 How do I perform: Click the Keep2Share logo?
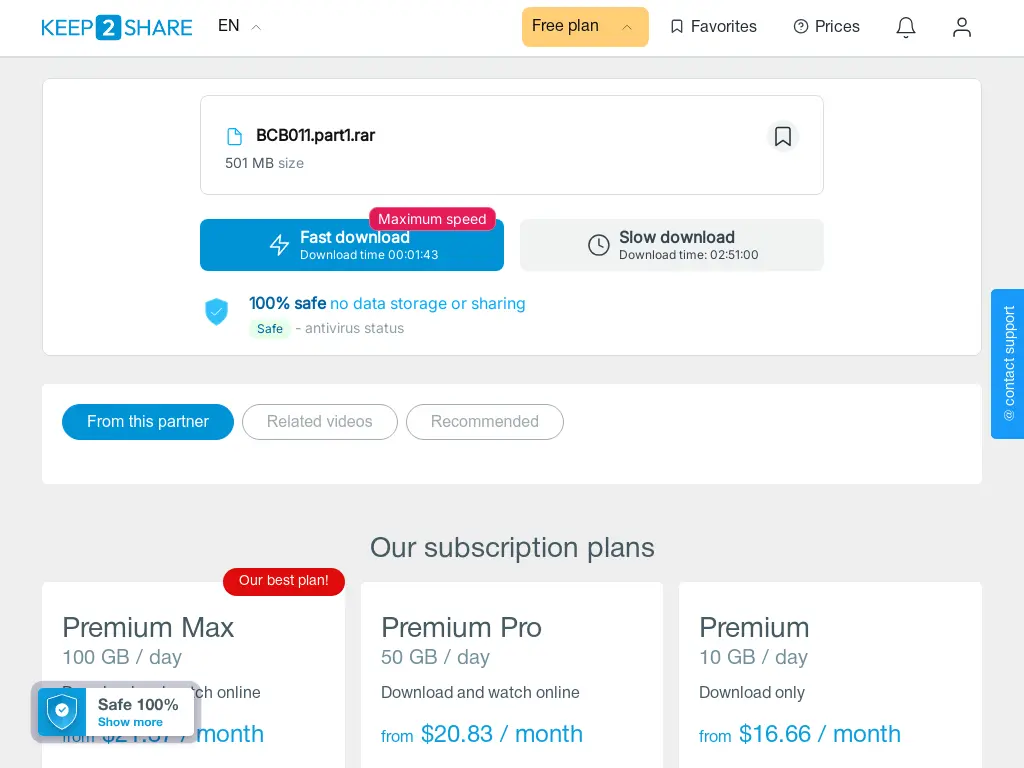116,27
